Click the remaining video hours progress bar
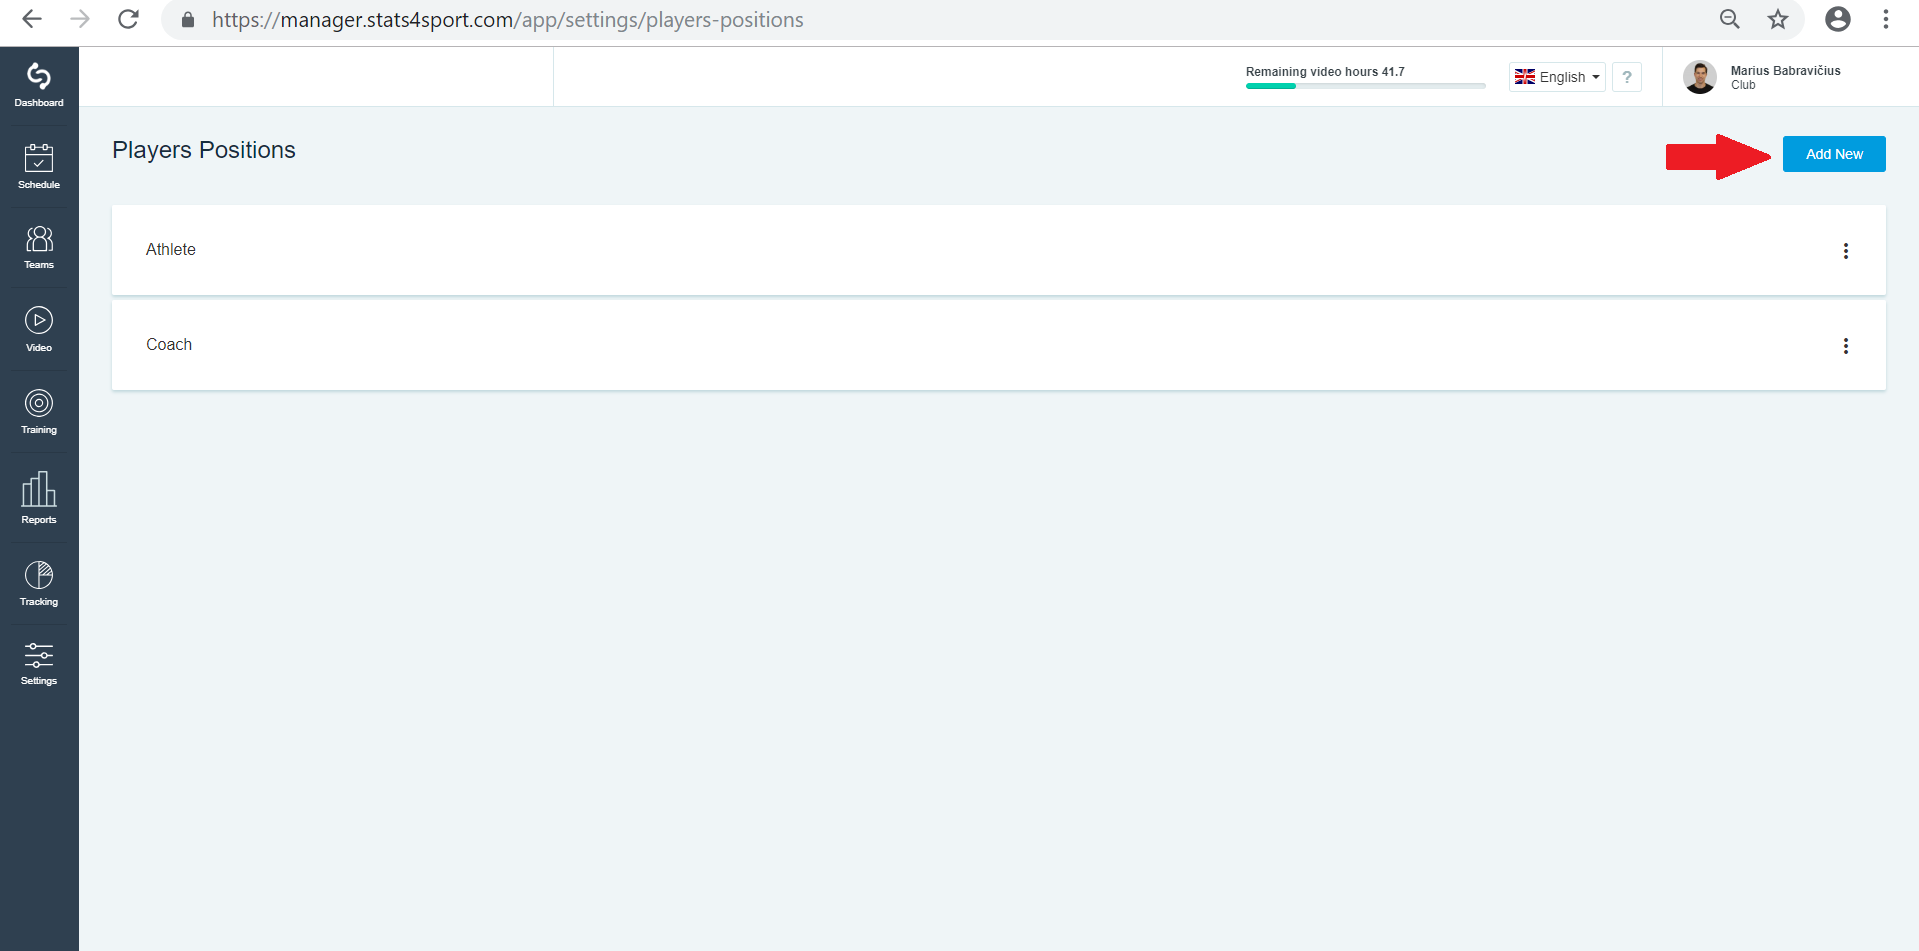The width and height of the screenshot is (1919, 951). click(1365, 86)
